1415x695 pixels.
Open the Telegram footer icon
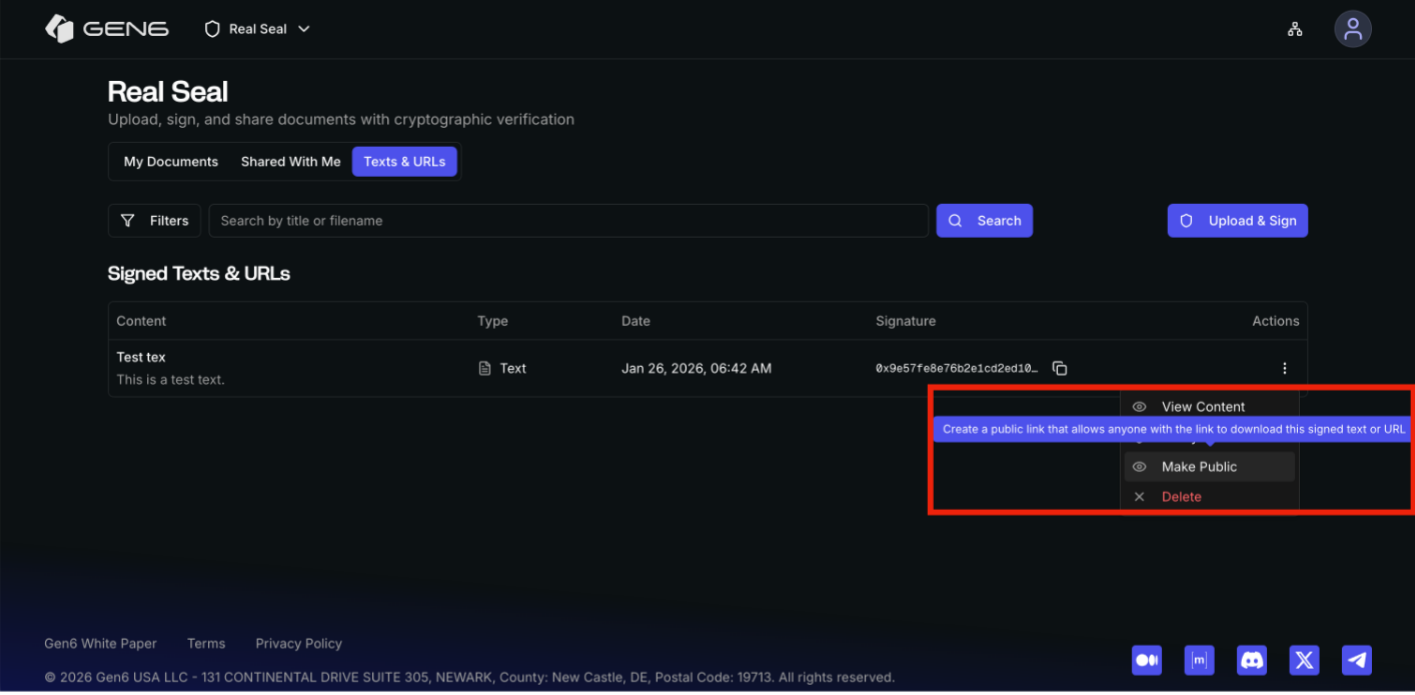(x=1356, y=660)
